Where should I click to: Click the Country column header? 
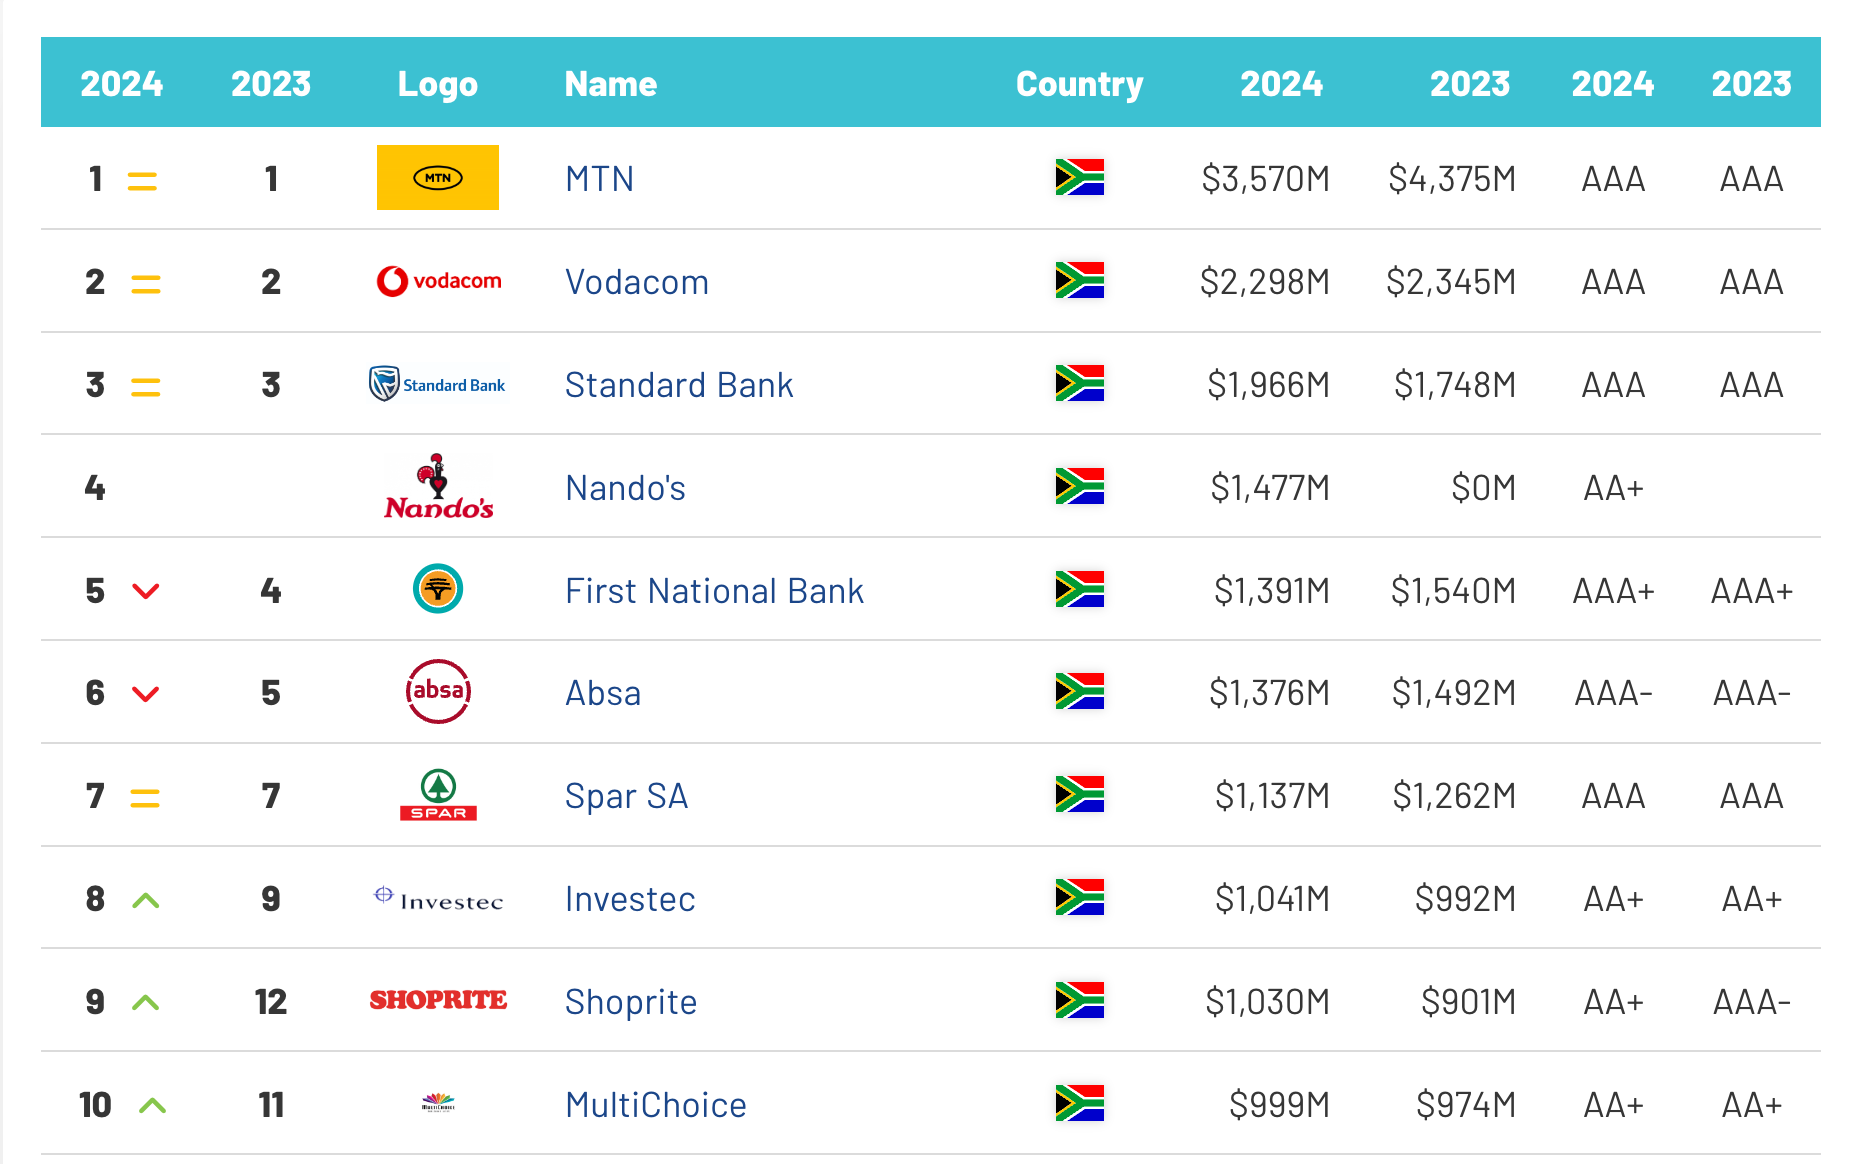[1079, 84]
